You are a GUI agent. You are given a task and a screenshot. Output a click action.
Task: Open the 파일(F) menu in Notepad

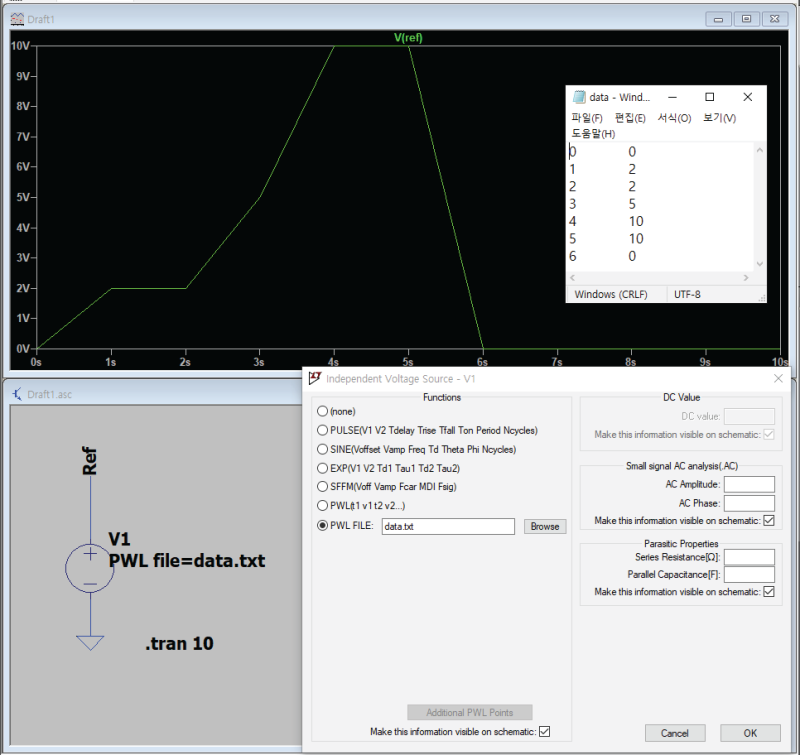tap(587, 118)
